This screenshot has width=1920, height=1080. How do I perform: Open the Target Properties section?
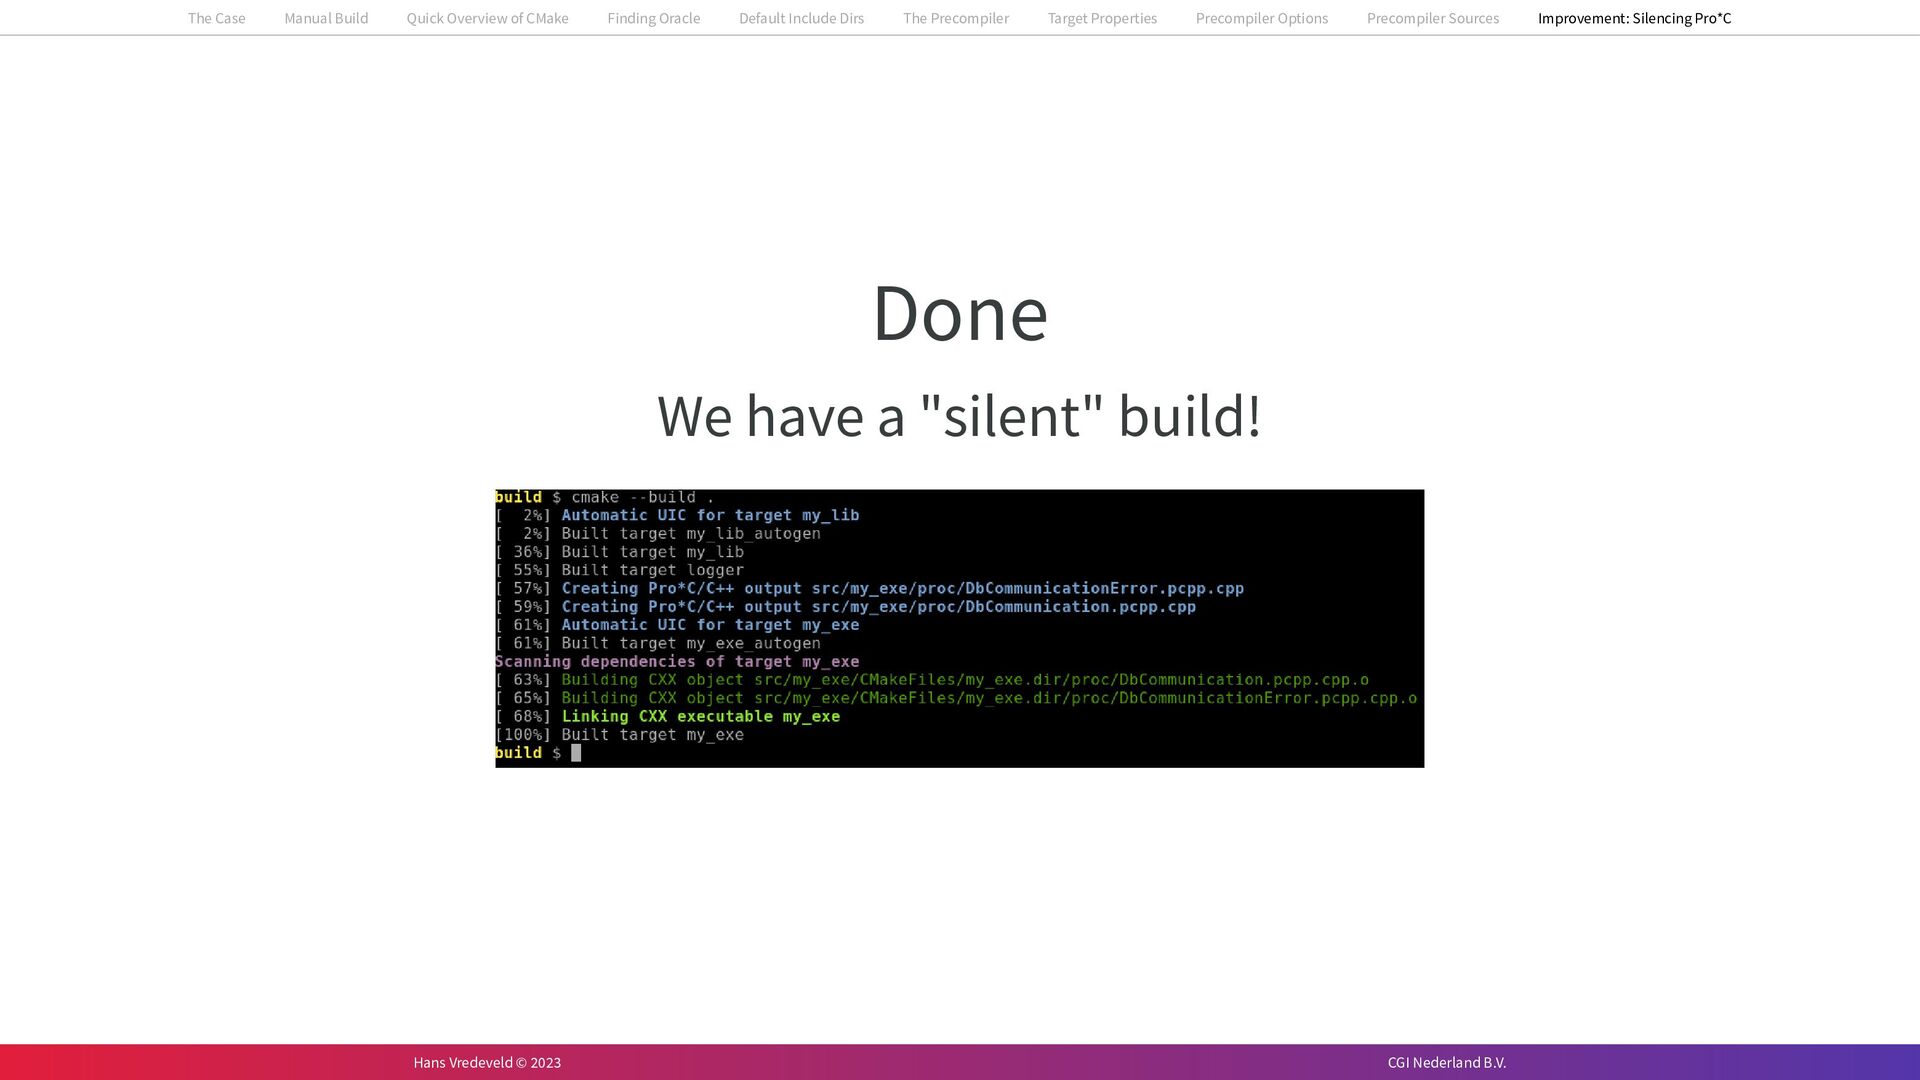pyautogui.click(x=1102, y=18)
